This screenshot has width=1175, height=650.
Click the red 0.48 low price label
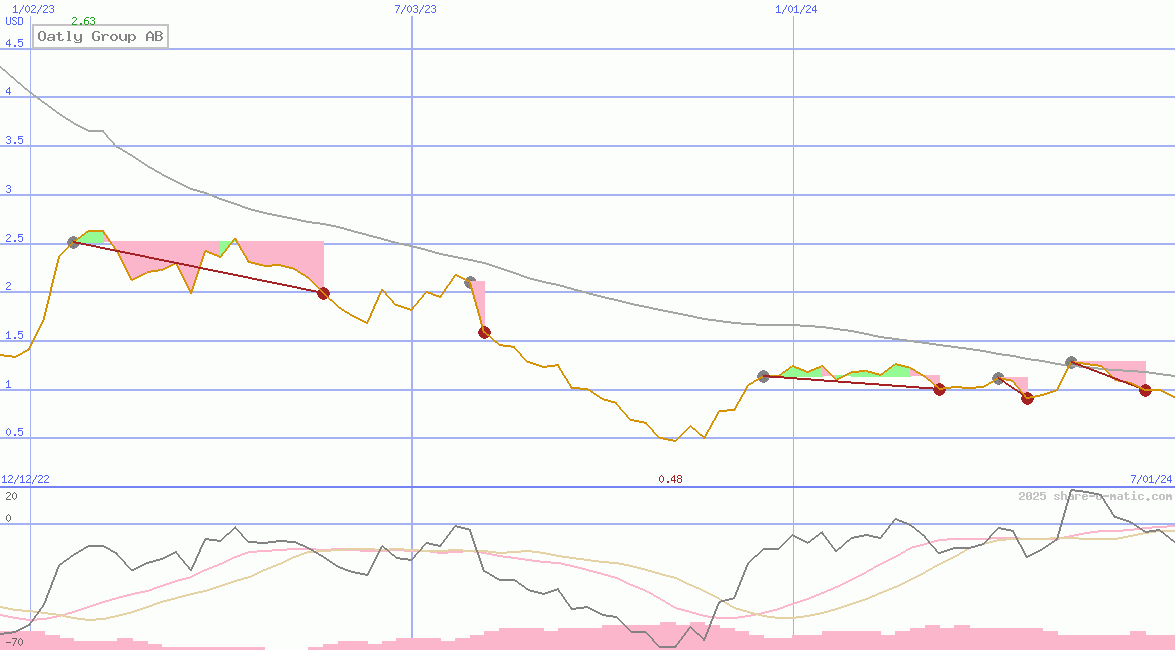(670, 479)
